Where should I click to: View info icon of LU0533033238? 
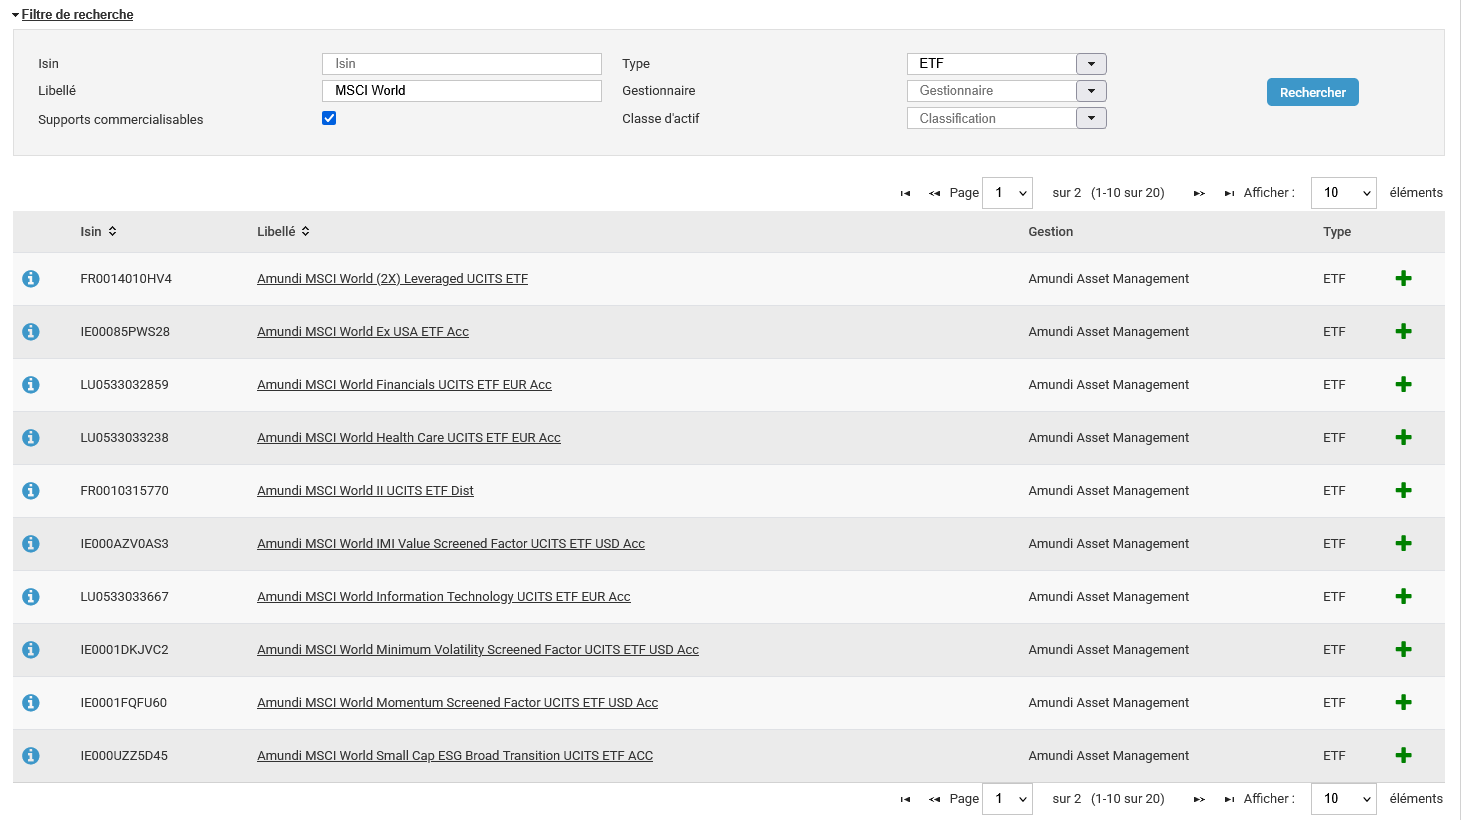(31, 438)
